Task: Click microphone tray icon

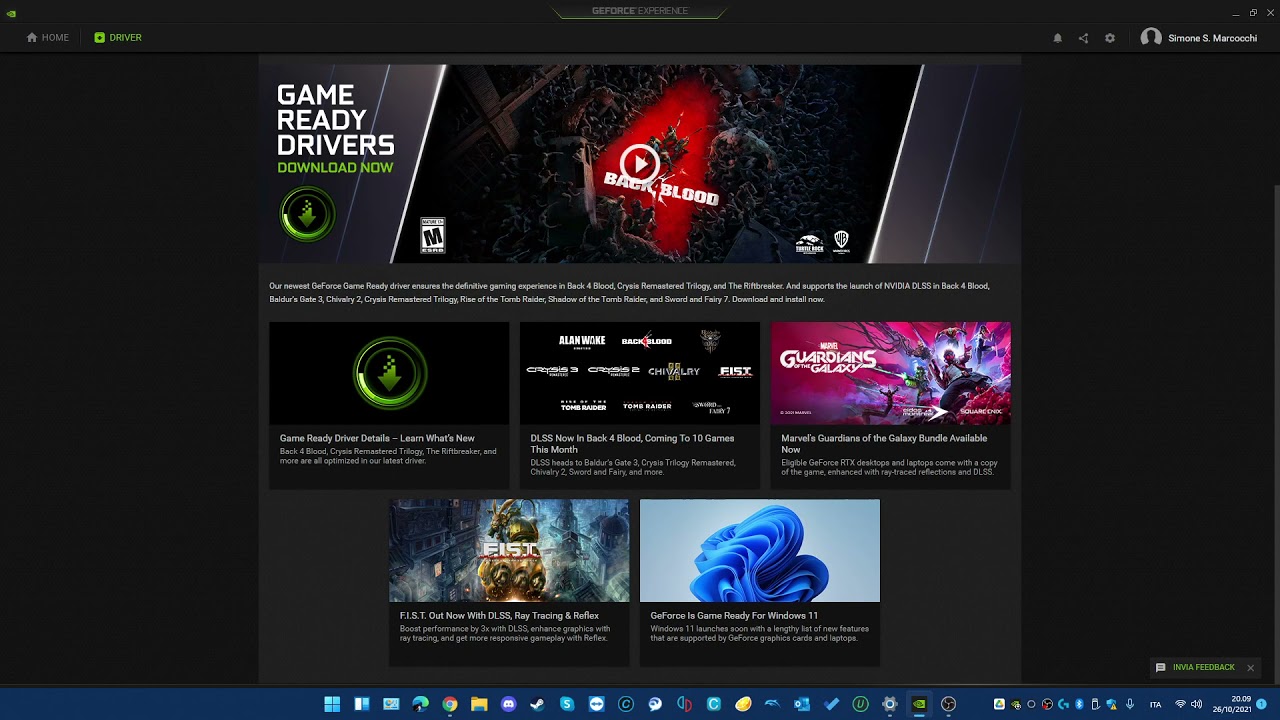Action: tap(1129, 704)
